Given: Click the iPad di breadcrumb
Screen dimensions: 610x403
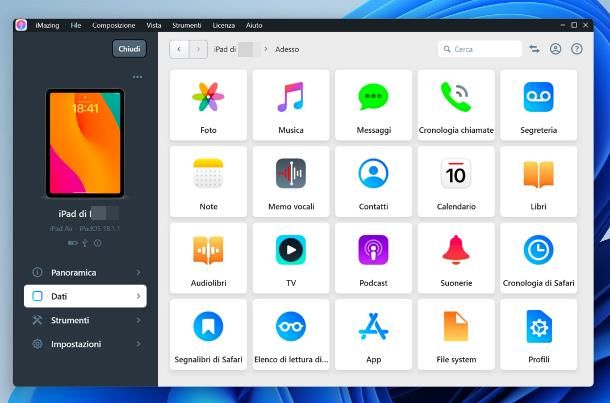Looking at the screenshot, I should point(235,49).
